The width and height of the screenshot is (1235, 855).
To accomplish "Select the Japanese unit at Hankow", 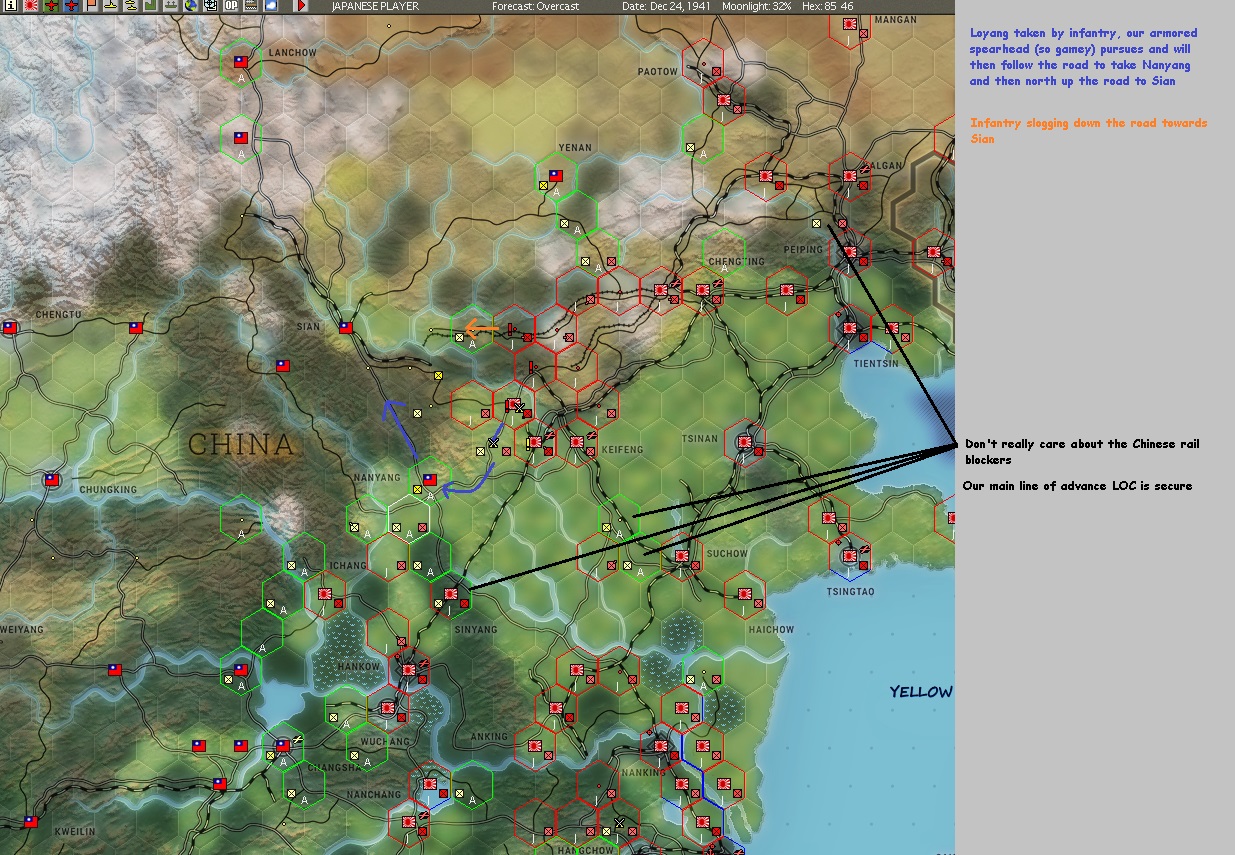I will coord(408,670).
